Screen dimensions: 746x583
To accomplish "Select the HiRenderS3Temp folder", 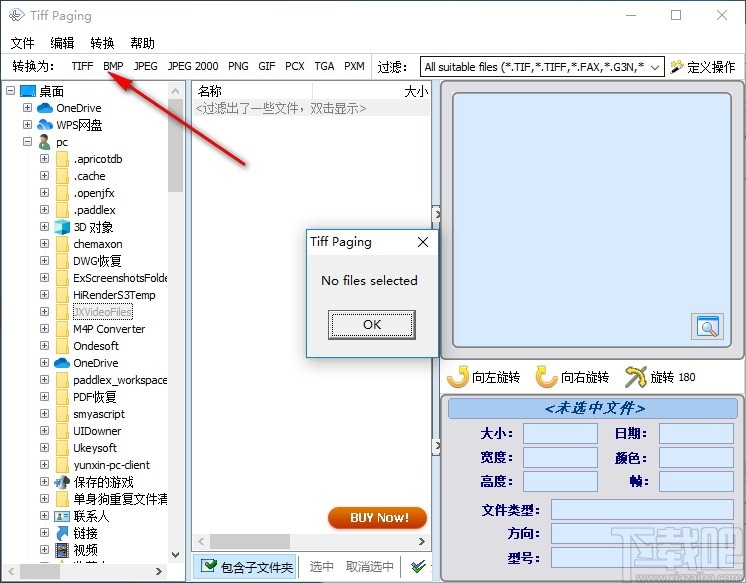I will (114, 295).
